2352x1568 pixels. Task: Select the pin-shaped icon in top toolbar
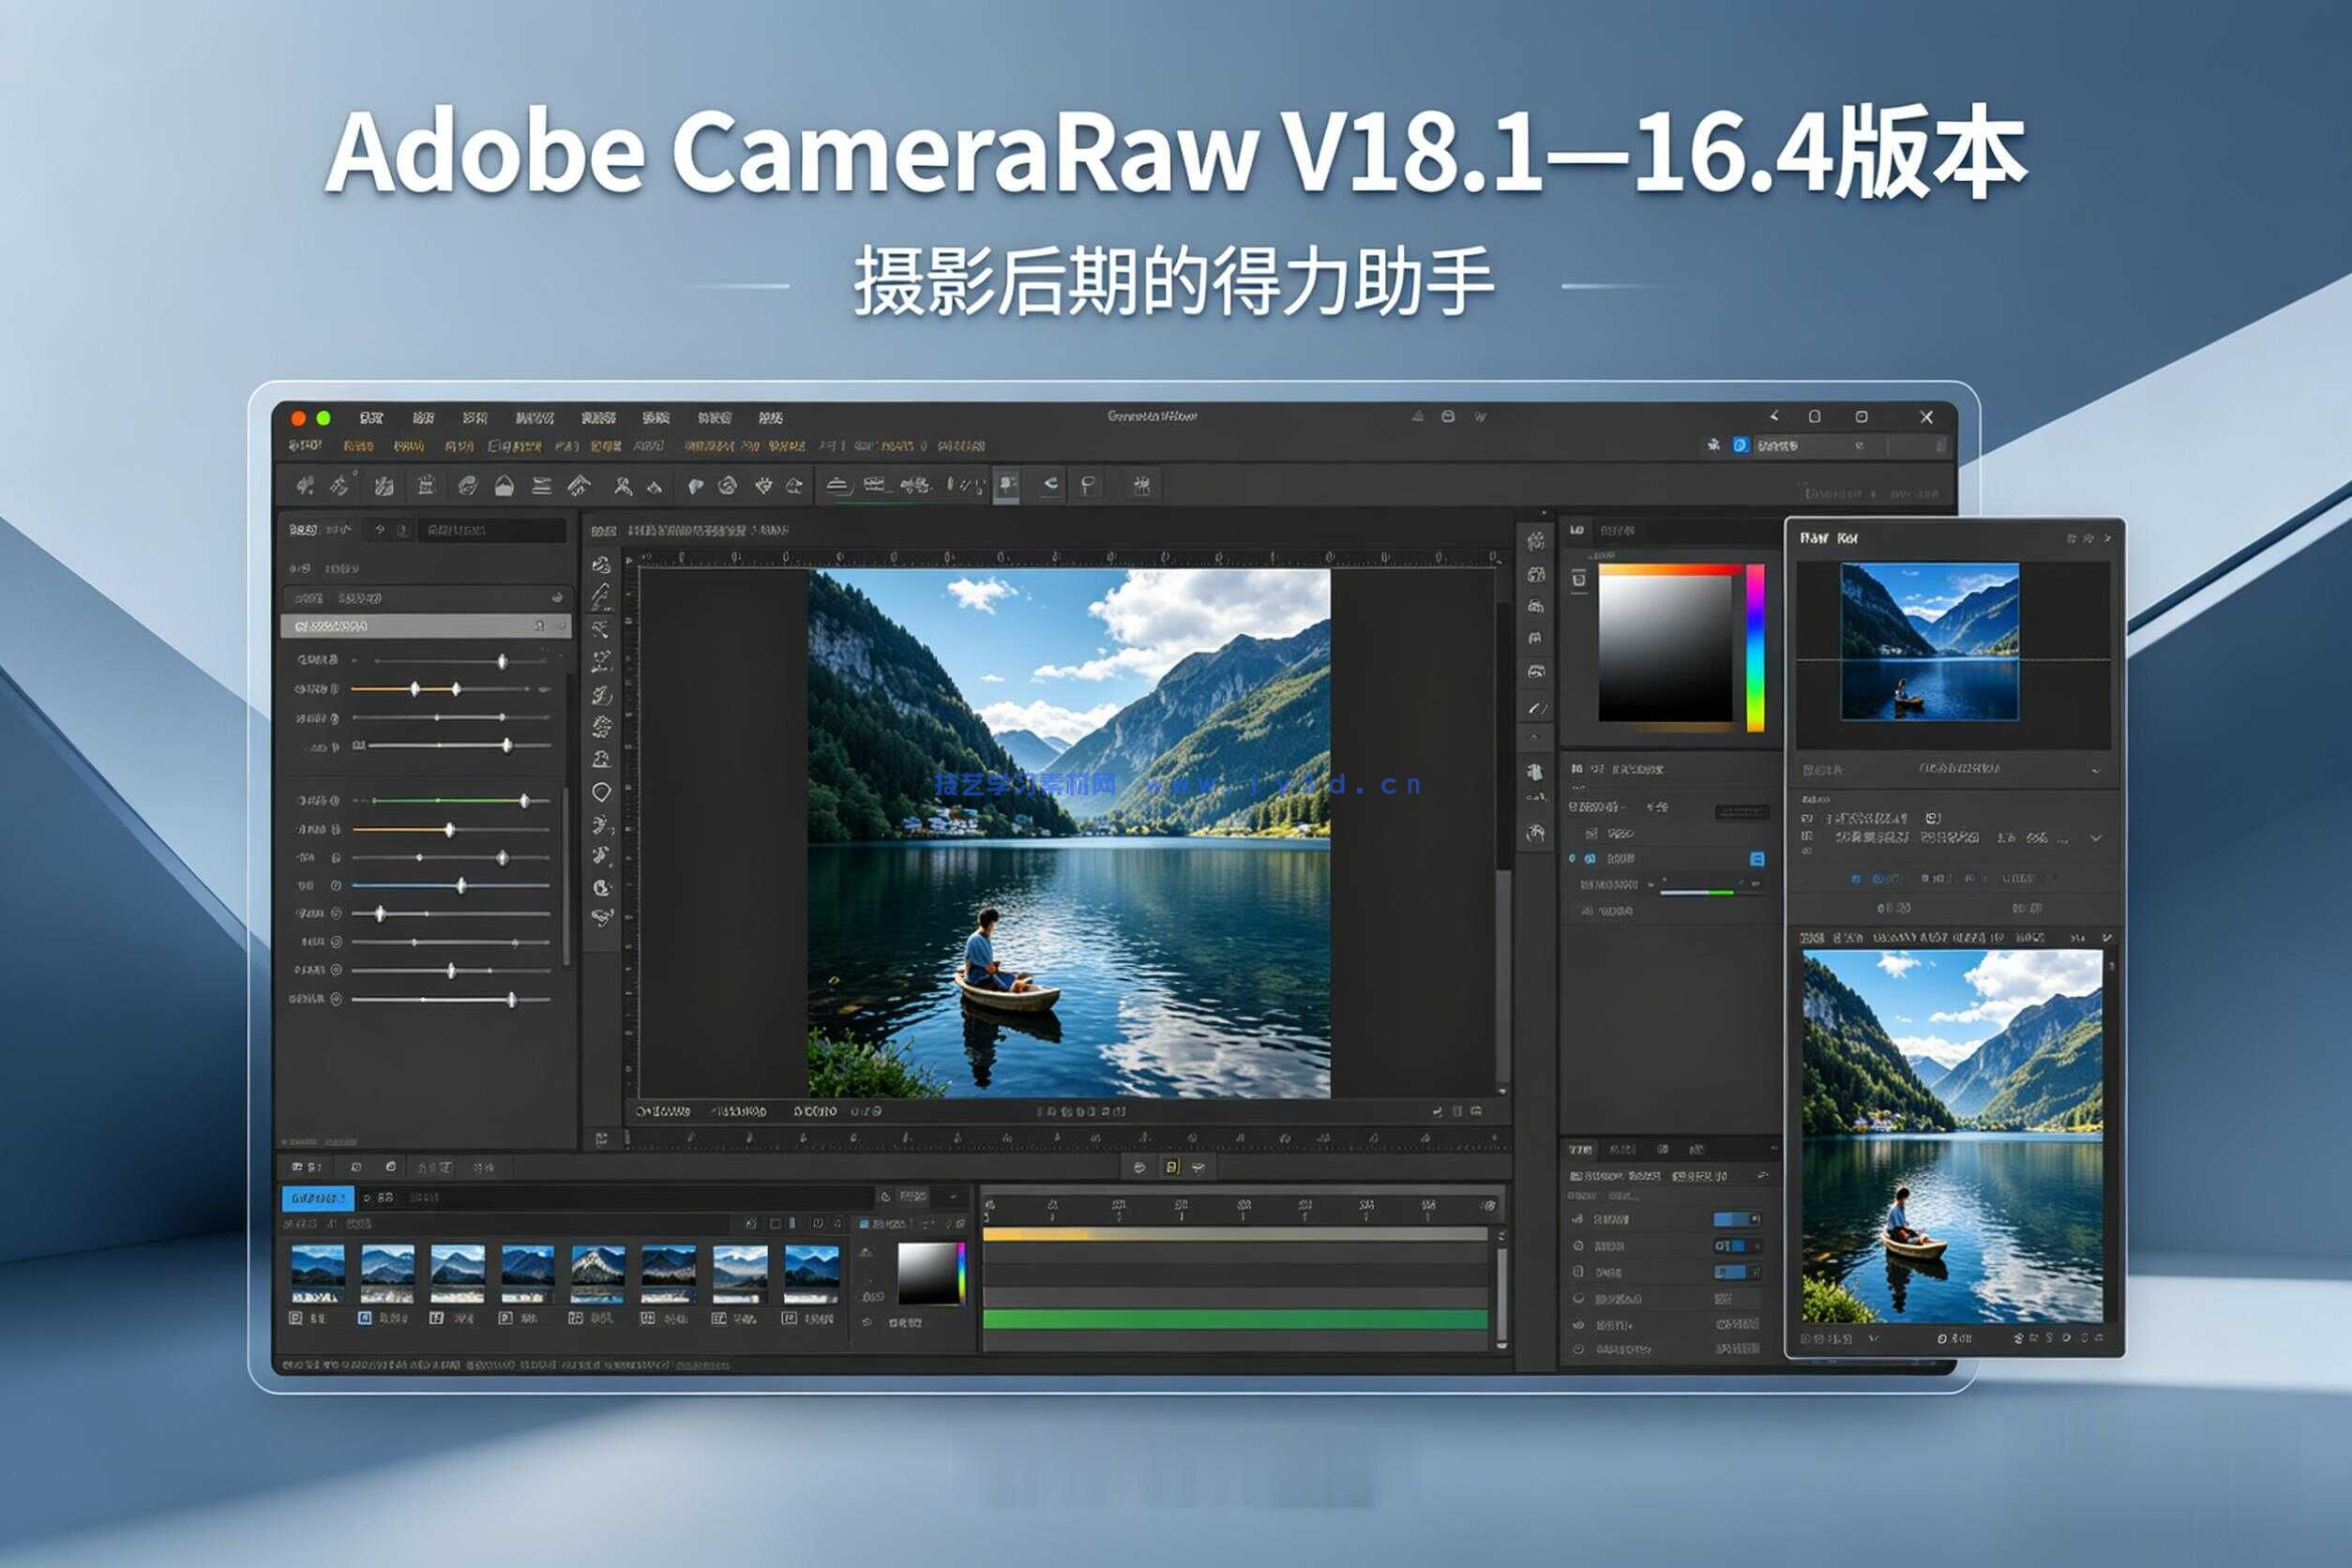tap(1088, 485)
